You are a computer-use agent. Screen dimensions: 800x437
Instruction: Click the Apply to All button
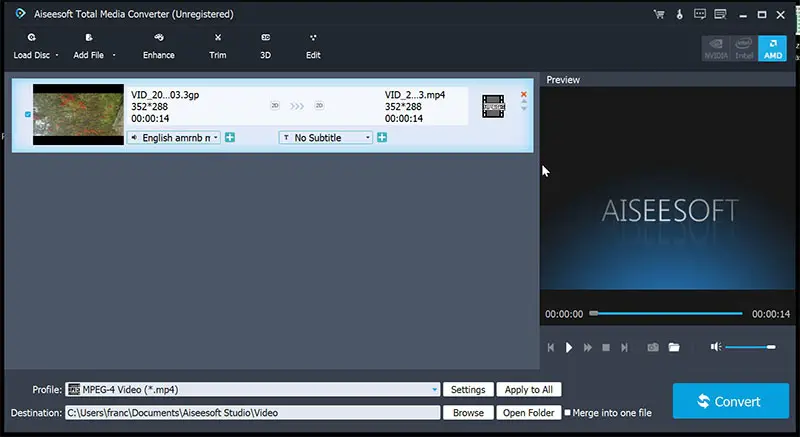point(529,390)
